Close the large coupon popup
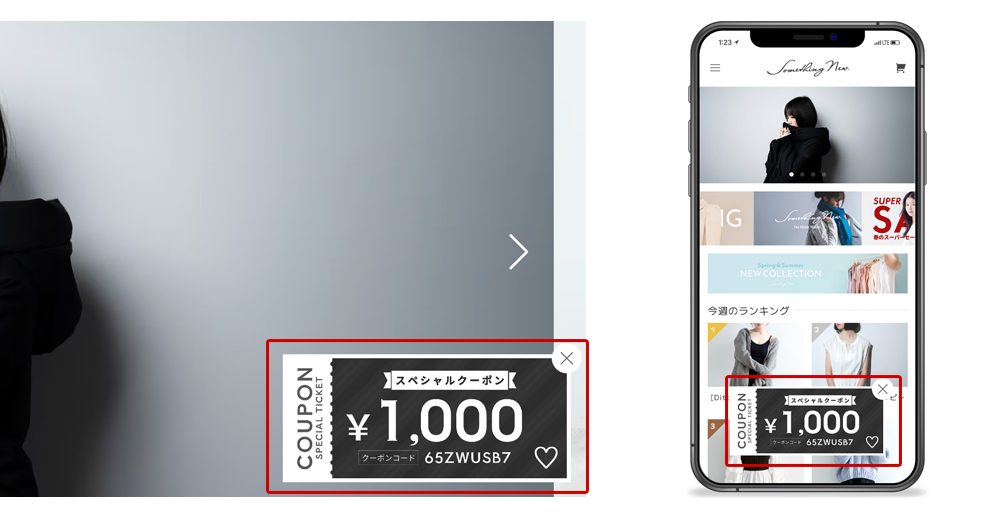Screen dimensions: 1000x518 click(x=566, y=359)
